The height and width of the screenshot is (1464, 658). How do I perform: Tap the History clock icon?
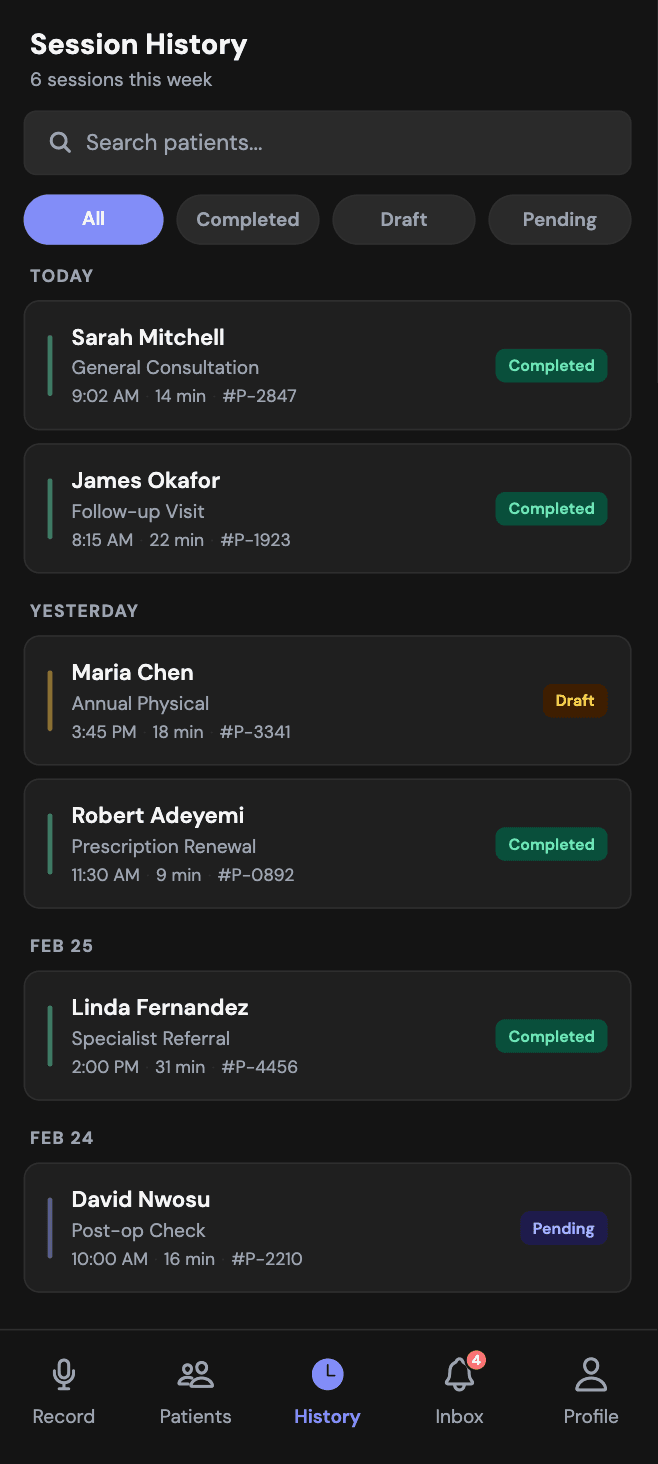pos(327,1374)
